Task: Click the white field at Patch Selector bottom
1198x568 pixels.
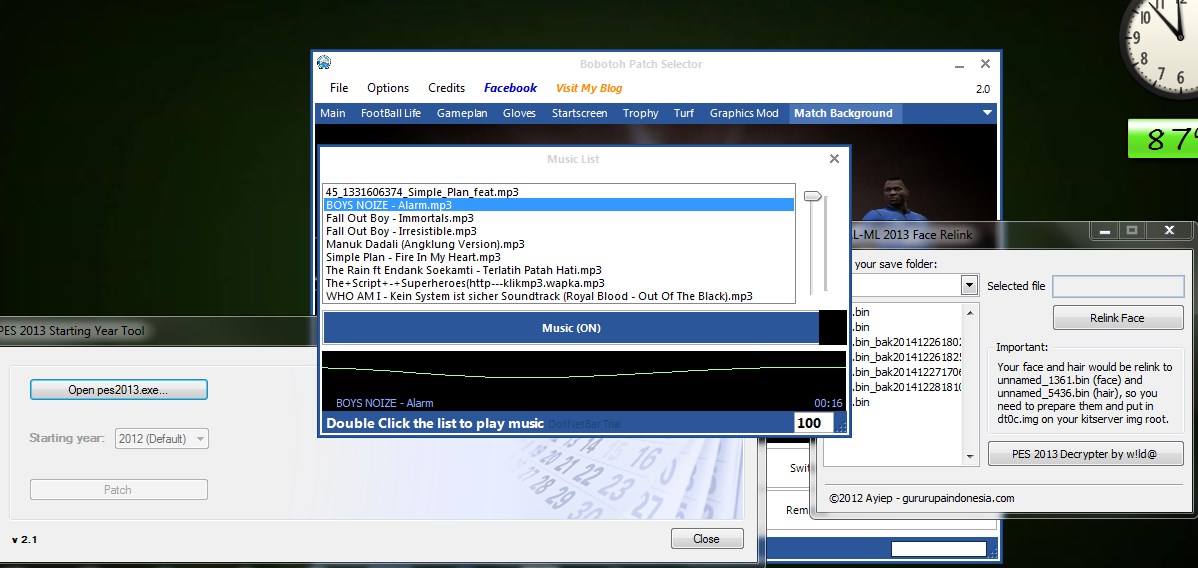Action: pyautogui.click(x=938, y=549)
